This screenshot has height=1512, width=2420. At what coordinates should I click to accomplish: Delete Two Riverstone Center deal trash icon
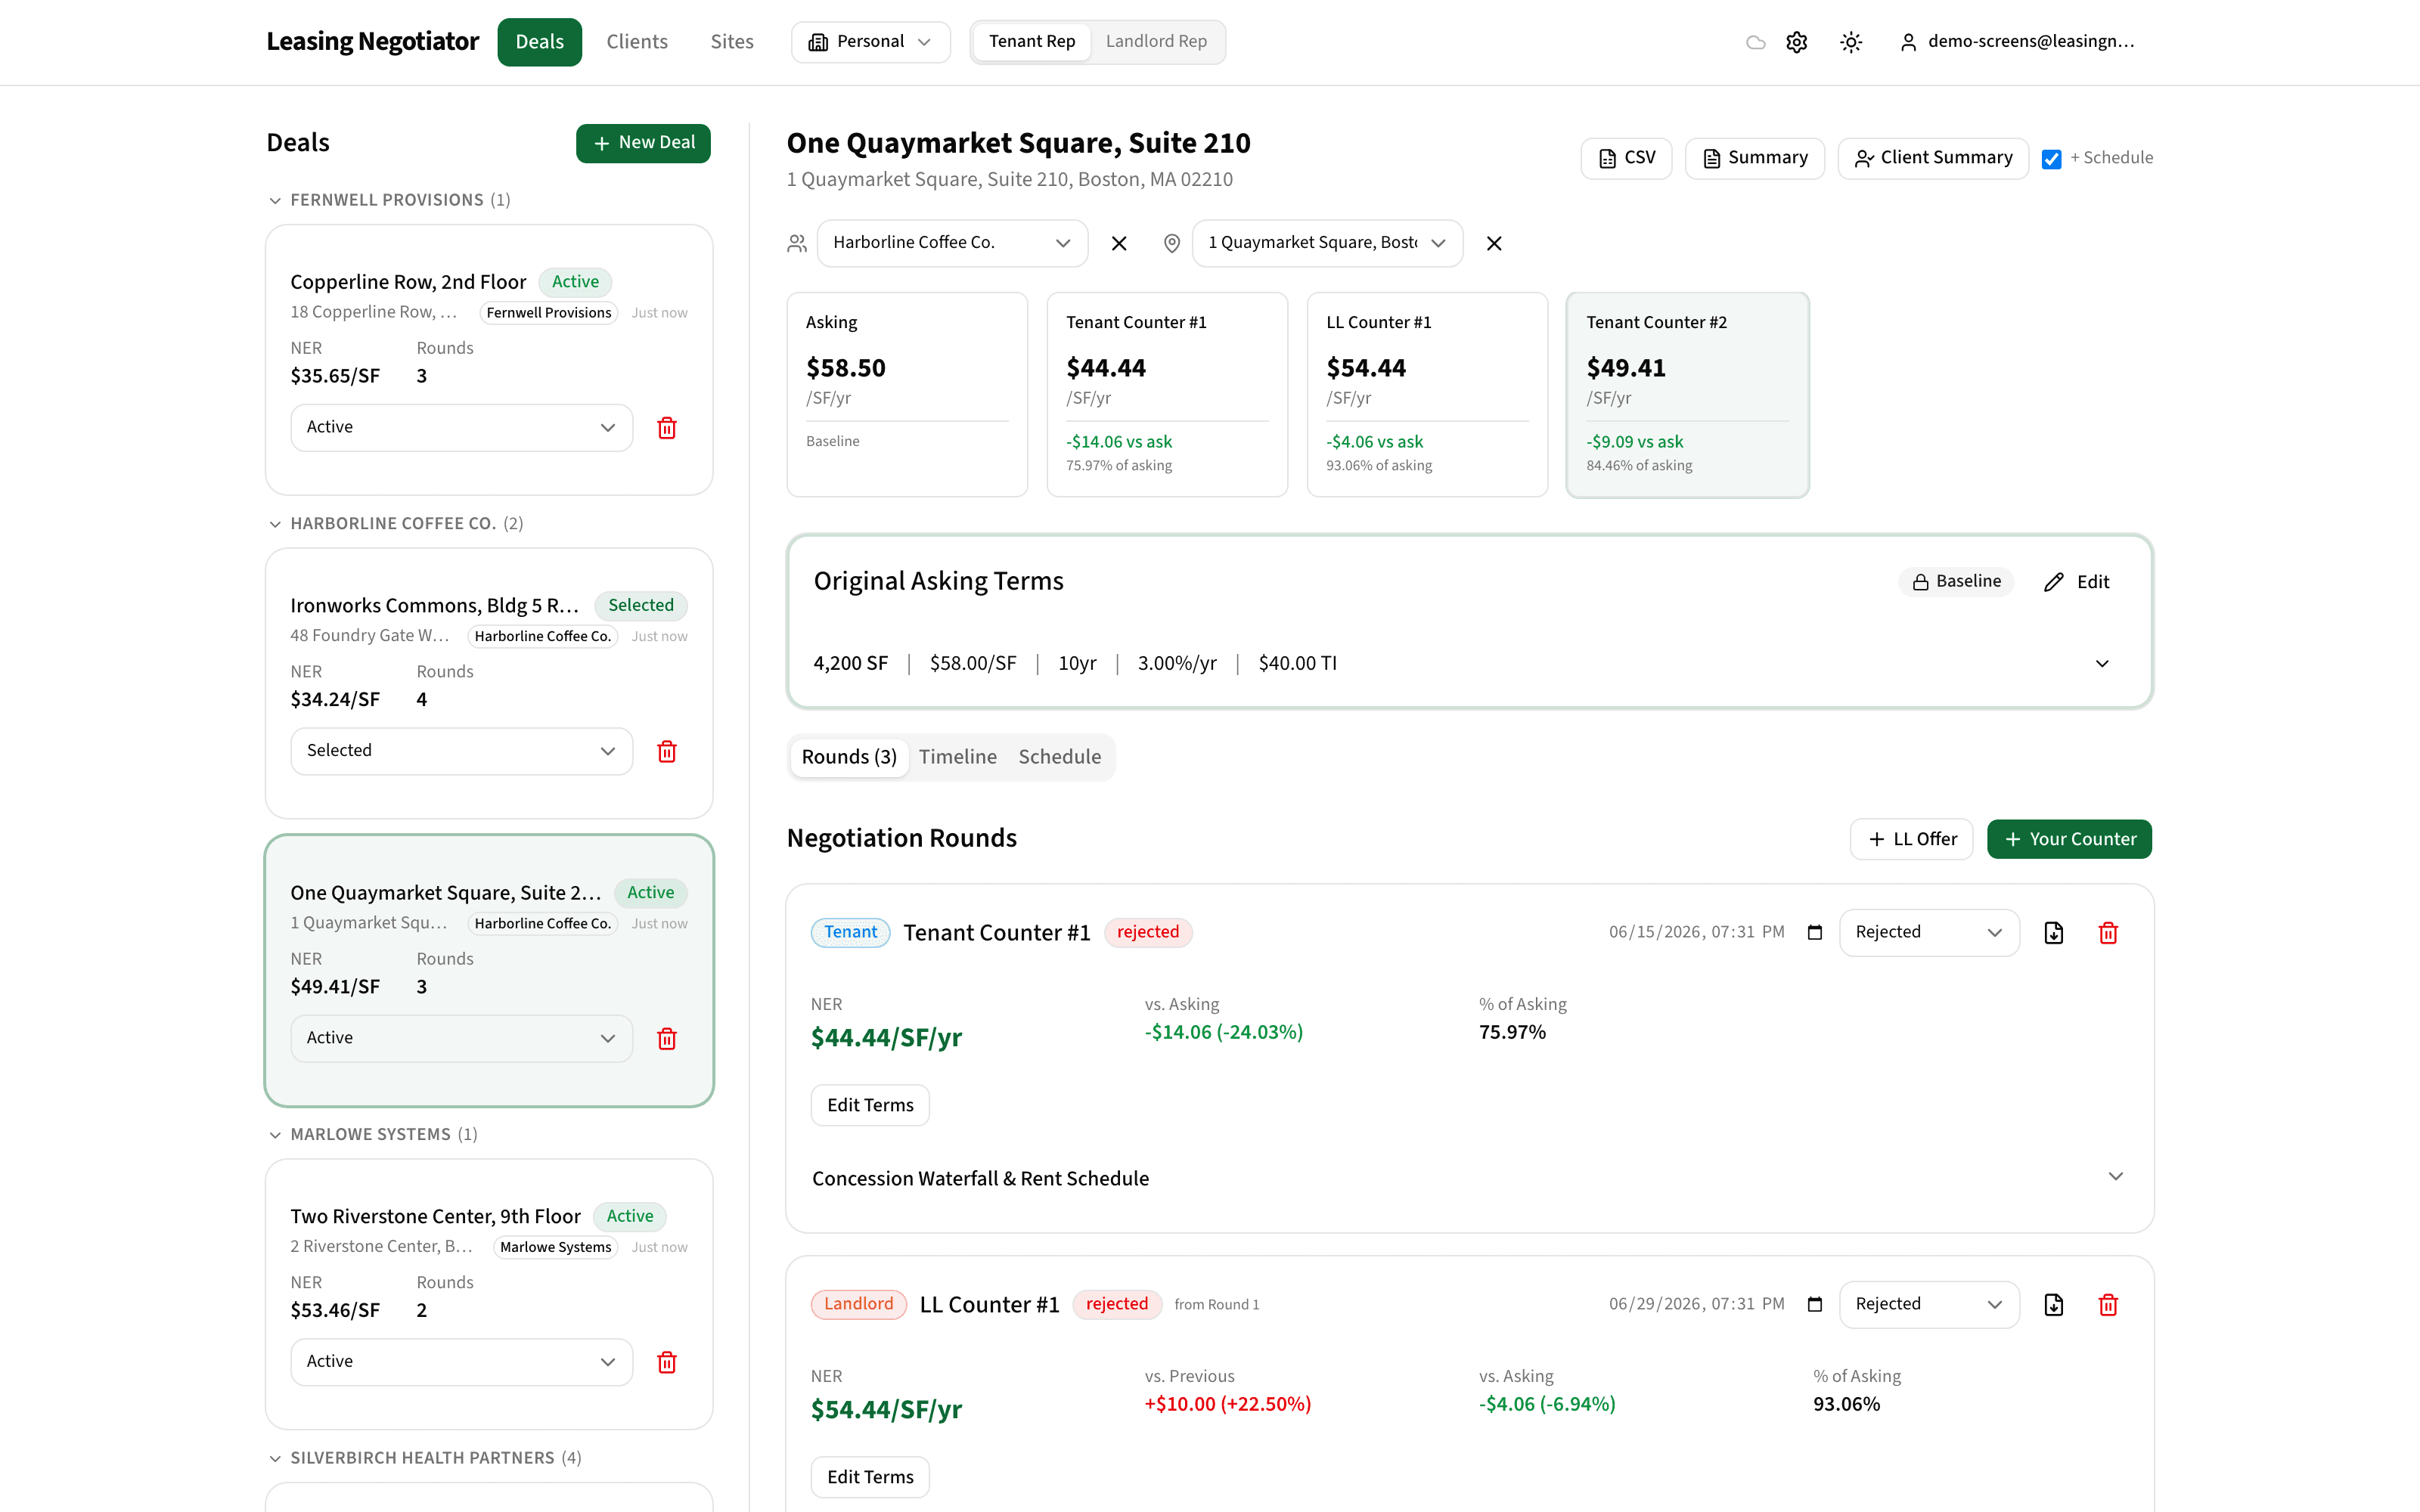[x=667, y=1362]
